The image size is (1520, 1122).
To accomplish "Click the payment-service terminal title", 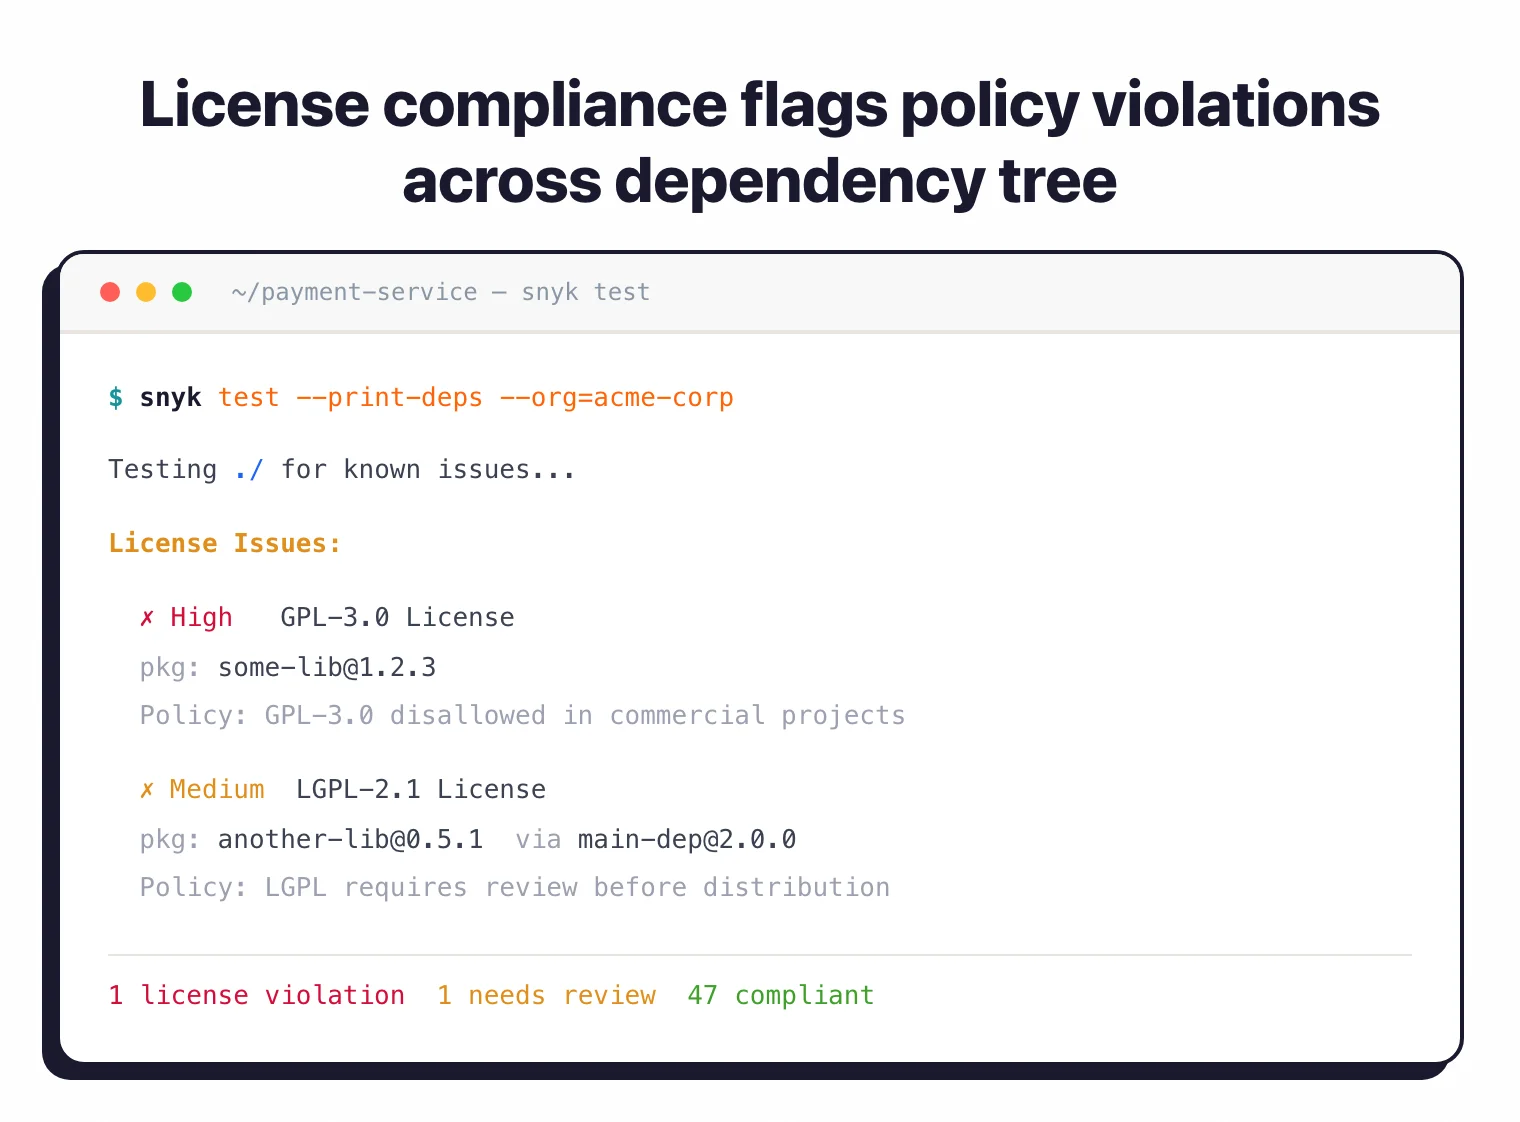I will [x=440, y=292].
